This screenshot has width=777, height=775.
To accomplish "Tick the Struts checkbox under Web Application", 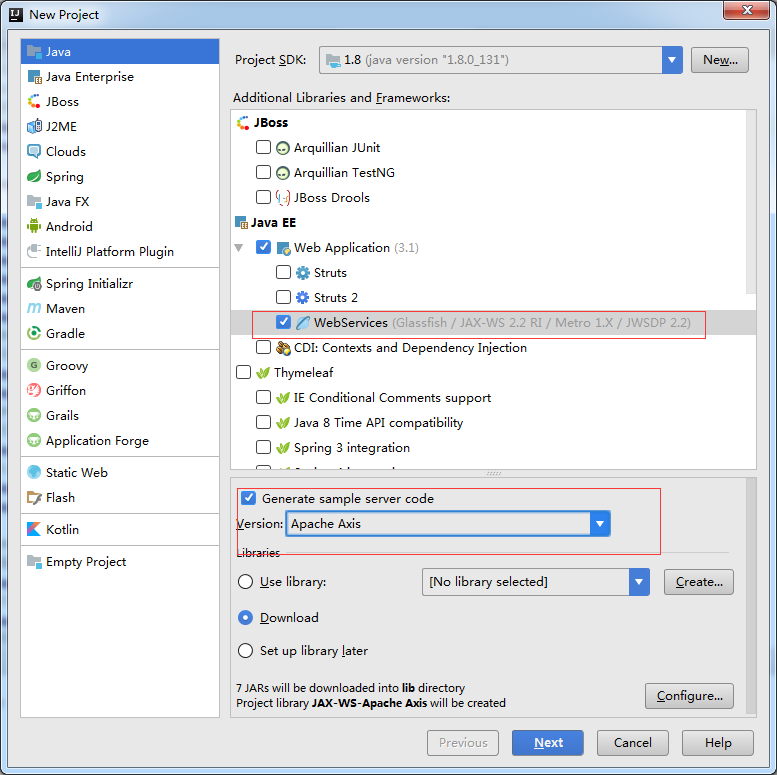I will point(283,272).
